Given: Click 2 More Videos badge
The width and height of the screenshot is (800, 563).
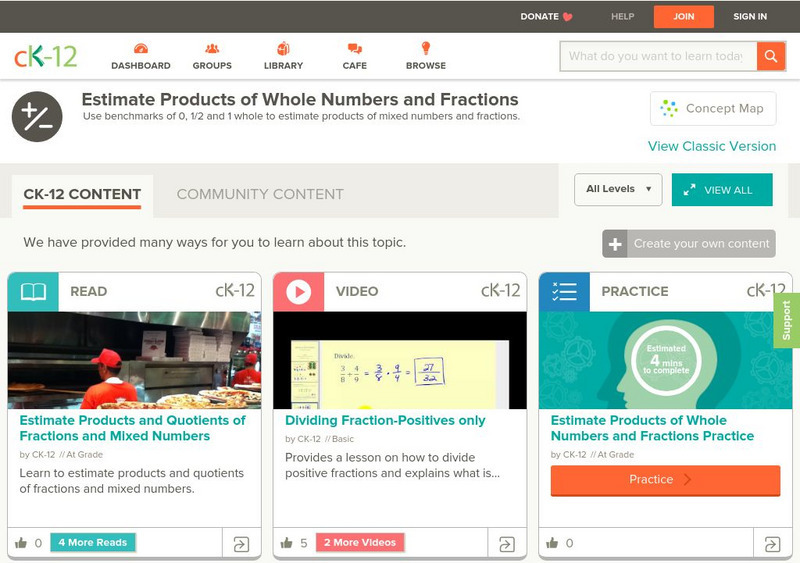Looking at the screenshot, I should (x=360, y=543).
